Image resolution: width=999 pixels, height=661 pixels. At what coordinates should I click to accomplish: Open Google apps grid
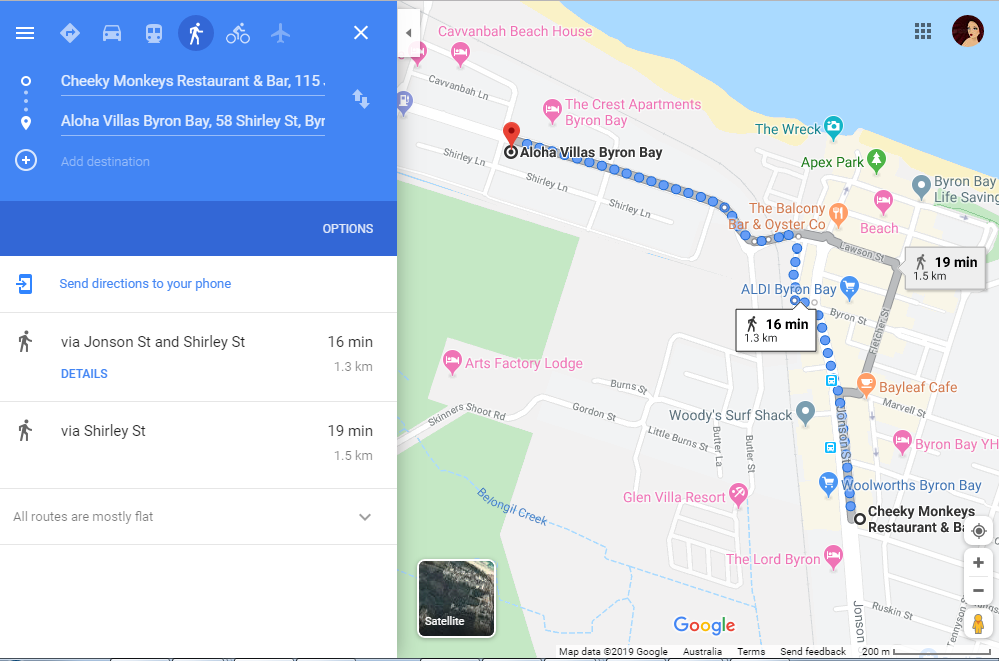click(x=923, y=31)
